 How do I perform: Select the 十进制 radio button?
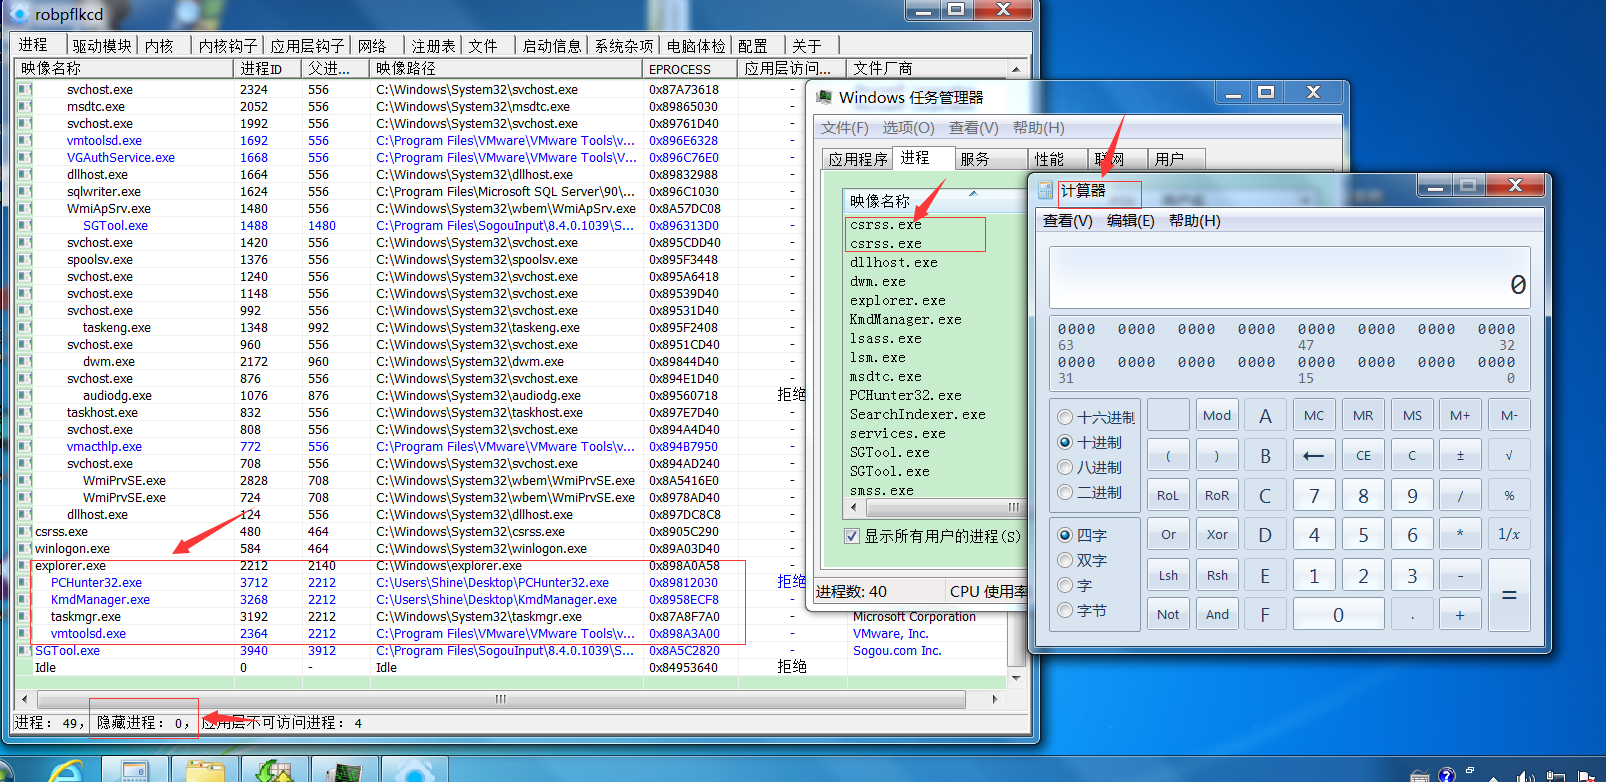coord(1065,442)
